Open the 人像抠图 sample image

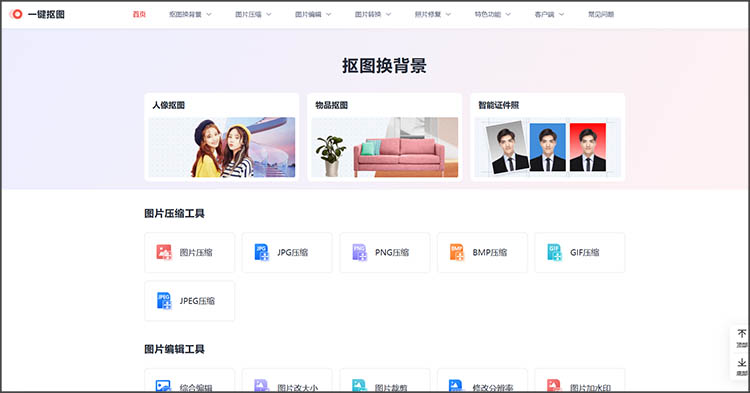click(x=221, y=147)
